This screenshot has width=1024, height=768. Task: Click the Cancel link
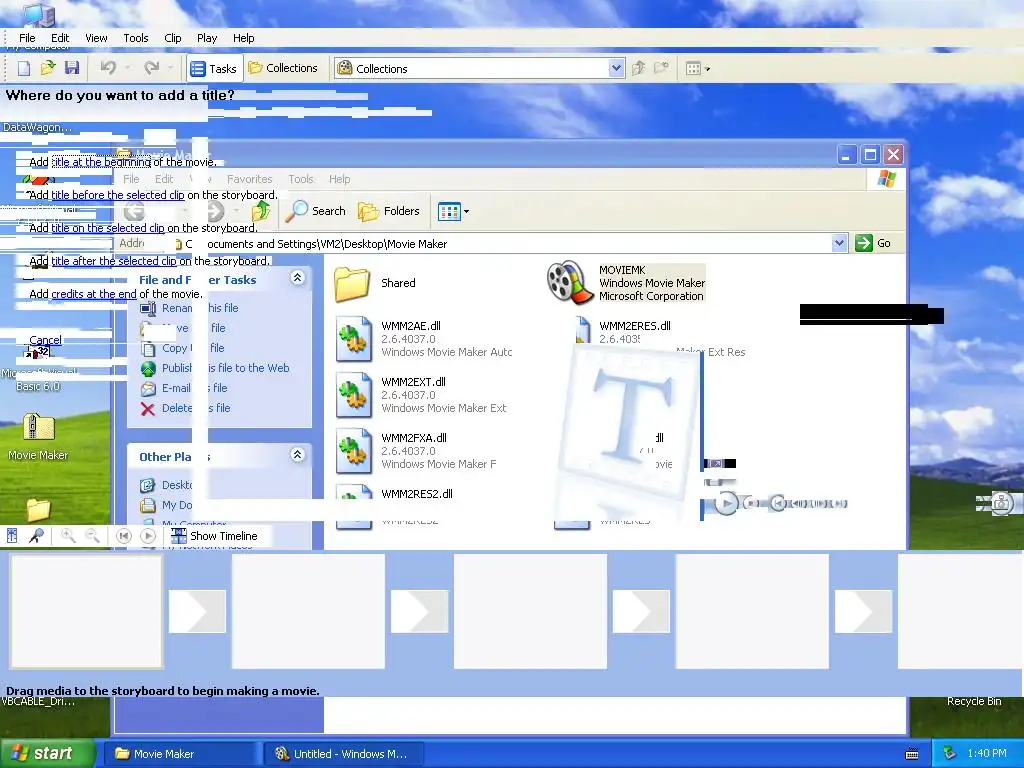(46, 340)
